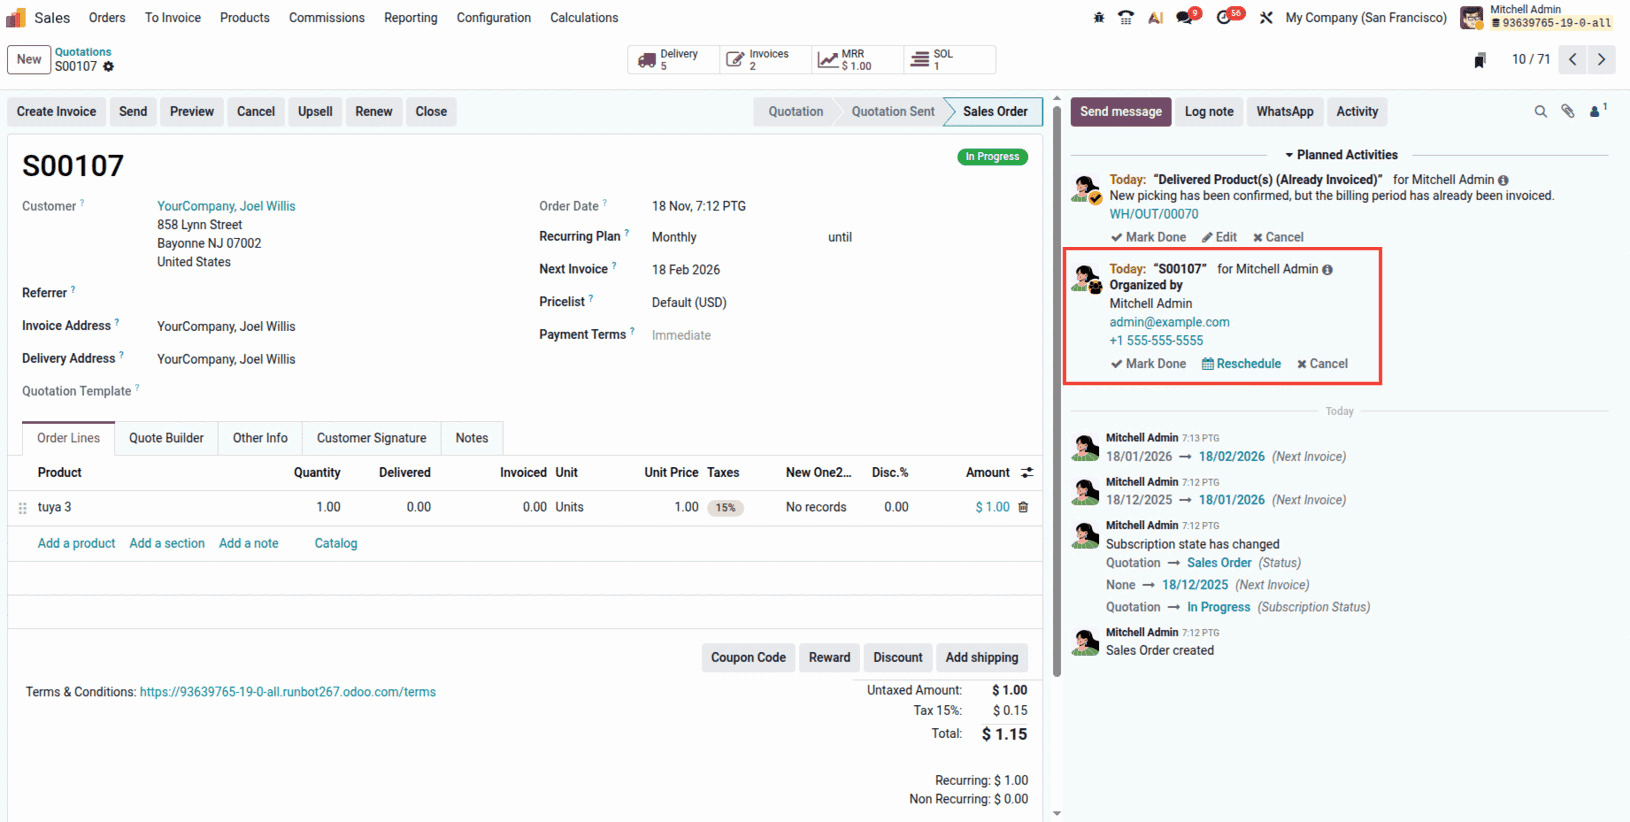This screenshot has width=1630, height=822.
Task: Mark Done the S00107 activity
Action: pos(1148,364)
